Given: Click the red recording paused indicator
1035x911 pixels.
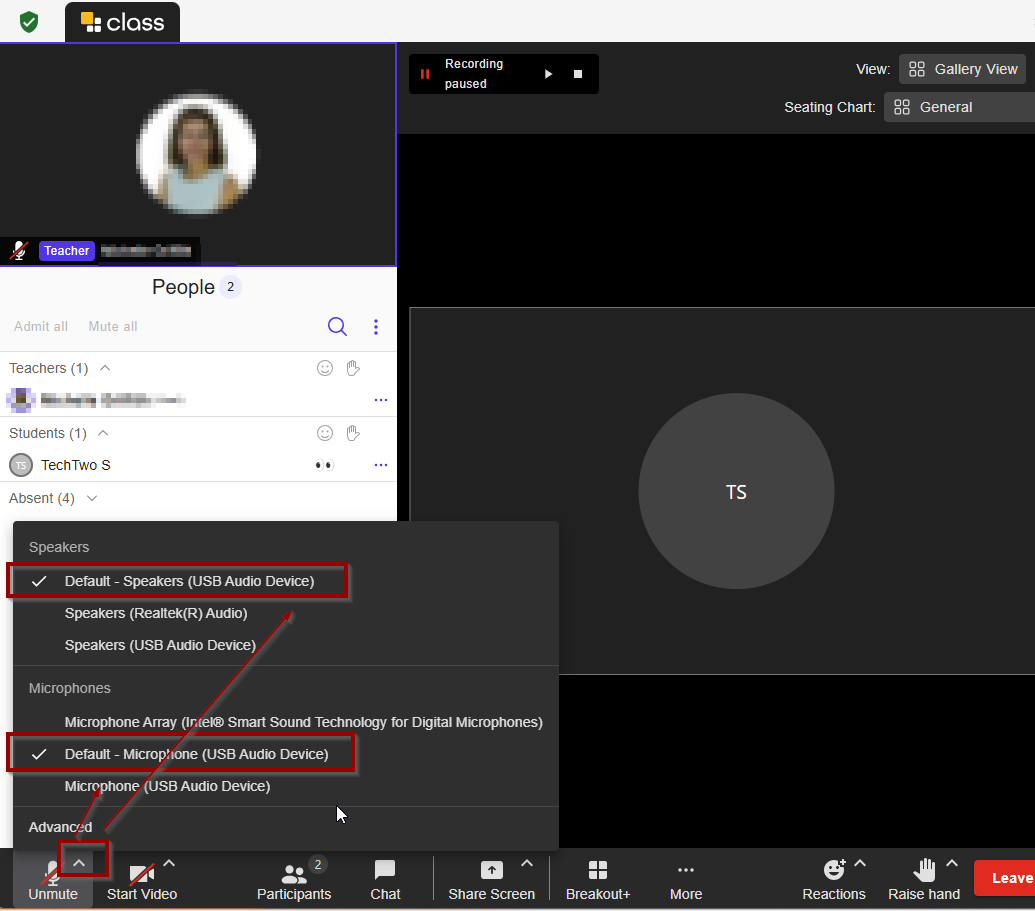Looking at the screenshot, I should pos(425,74).
